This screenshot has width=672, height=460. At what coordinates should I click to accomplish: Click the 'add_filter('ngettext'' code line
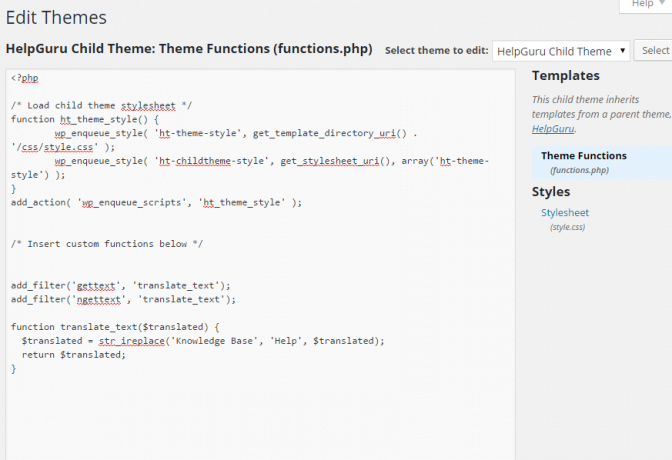(123, 299)
